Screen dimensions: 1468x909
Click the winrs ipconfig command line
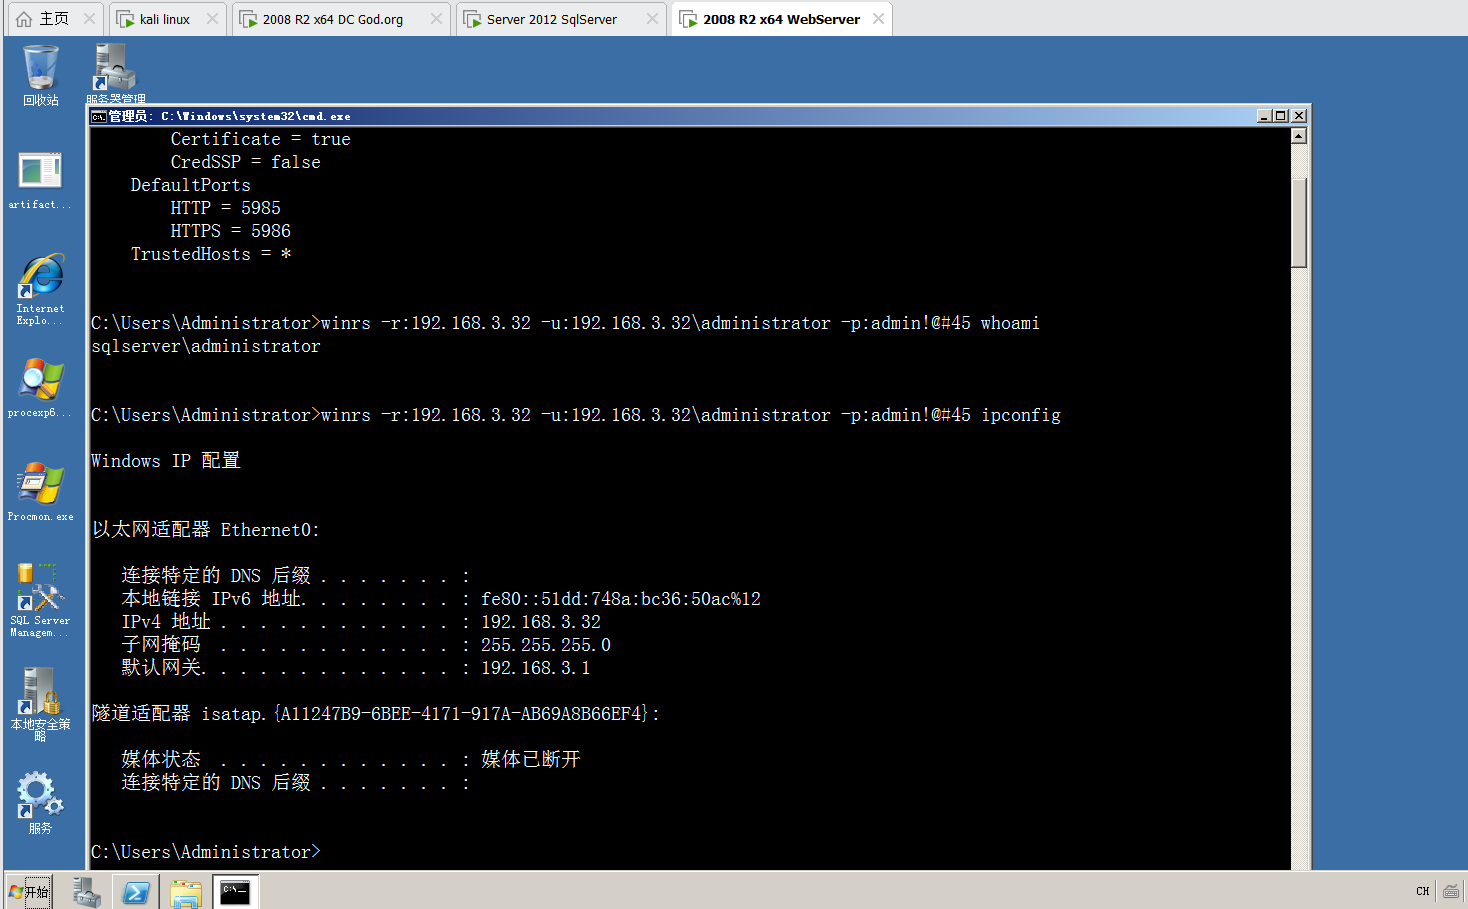[x=576, y=416]
